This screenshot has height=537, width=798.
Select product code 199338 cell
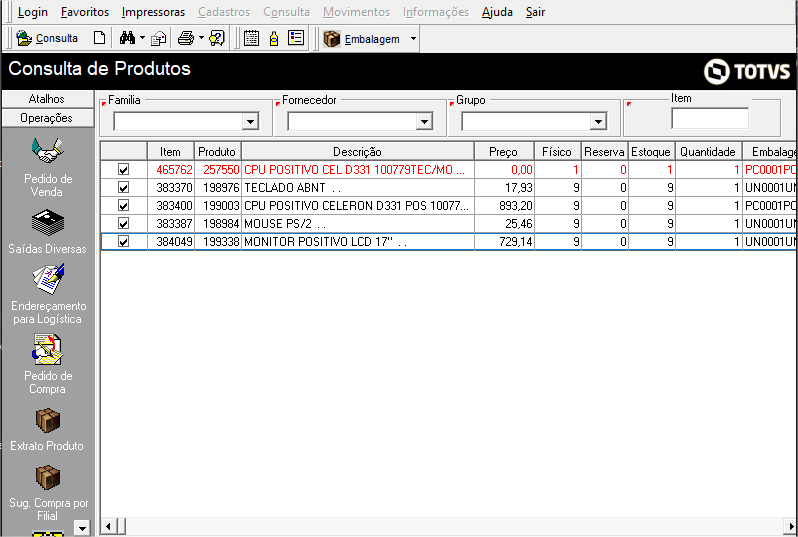218,242
